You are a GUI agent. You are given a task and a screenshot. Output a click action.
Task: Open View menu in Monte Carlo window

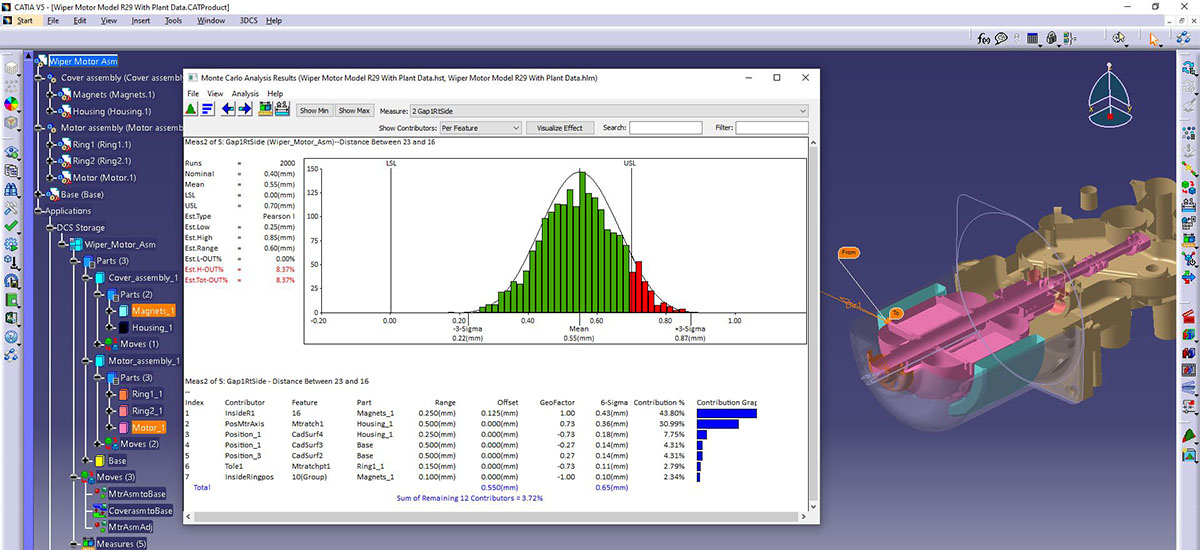pos(215,93)
